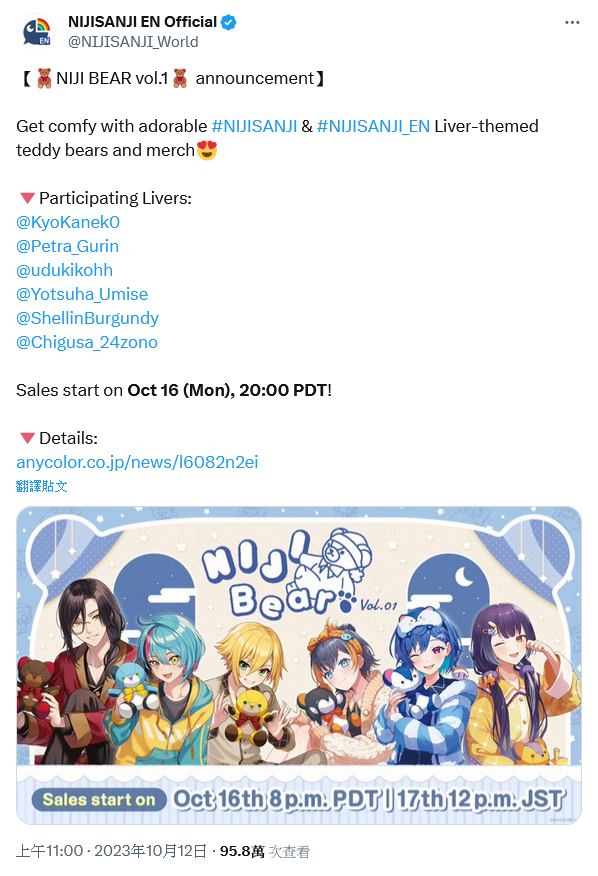Click the blue verified badge icon
The width and height of the screenshot is (598, 876).
(x=229, y=22)
